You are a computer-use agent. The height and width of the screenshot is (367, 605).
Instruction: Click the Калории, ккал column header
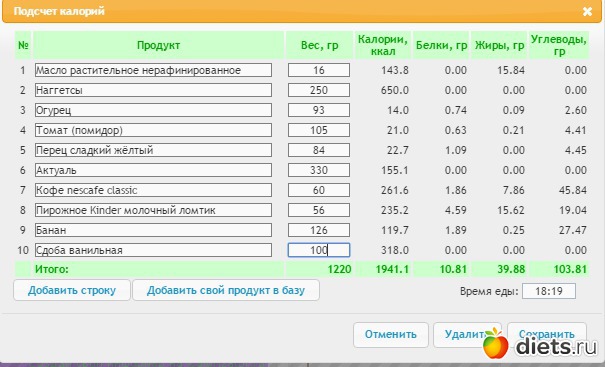pos(383,45)
